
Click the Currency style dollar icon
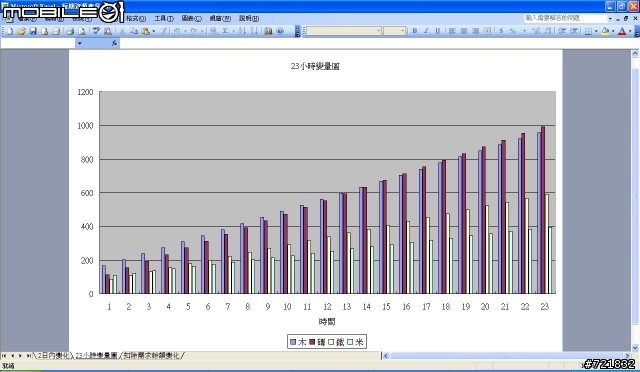point(501,31)
